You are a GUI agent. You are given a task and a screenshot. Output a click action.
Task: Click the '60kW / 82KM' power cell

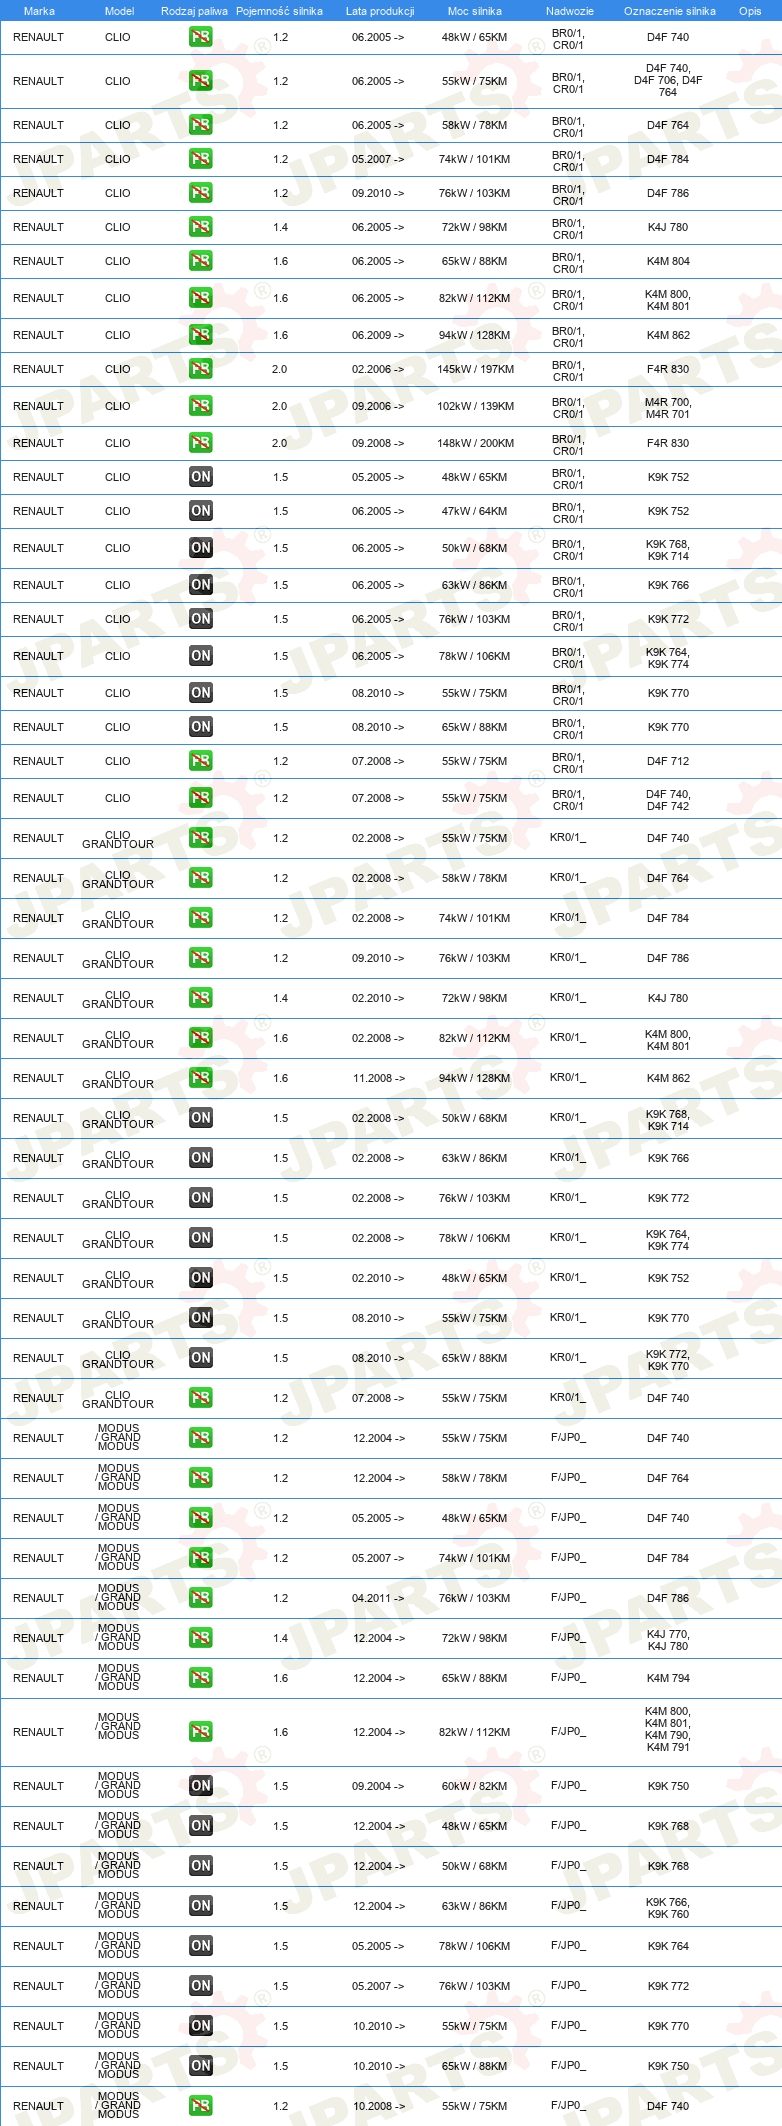point(475,1786)
